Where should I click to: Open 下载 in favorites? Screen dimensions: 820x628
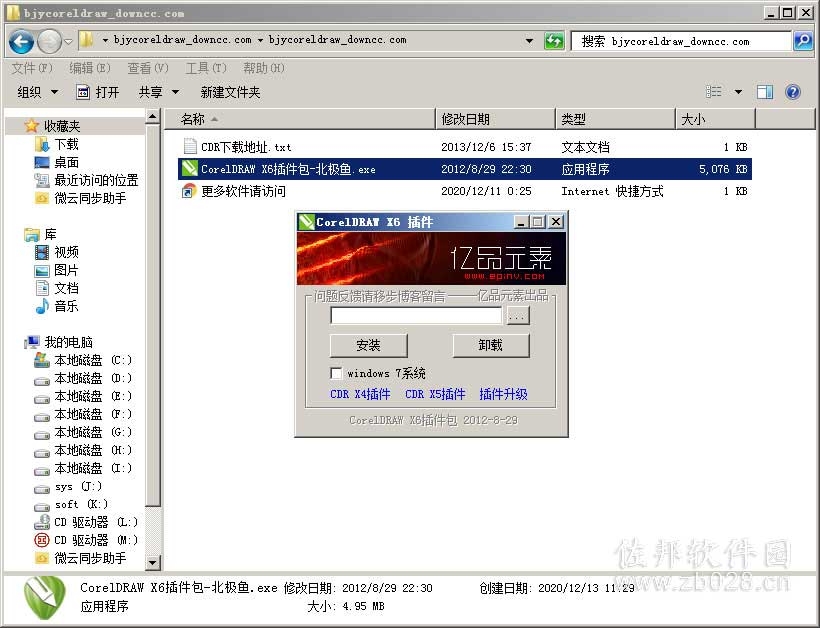tap(58, 144)
